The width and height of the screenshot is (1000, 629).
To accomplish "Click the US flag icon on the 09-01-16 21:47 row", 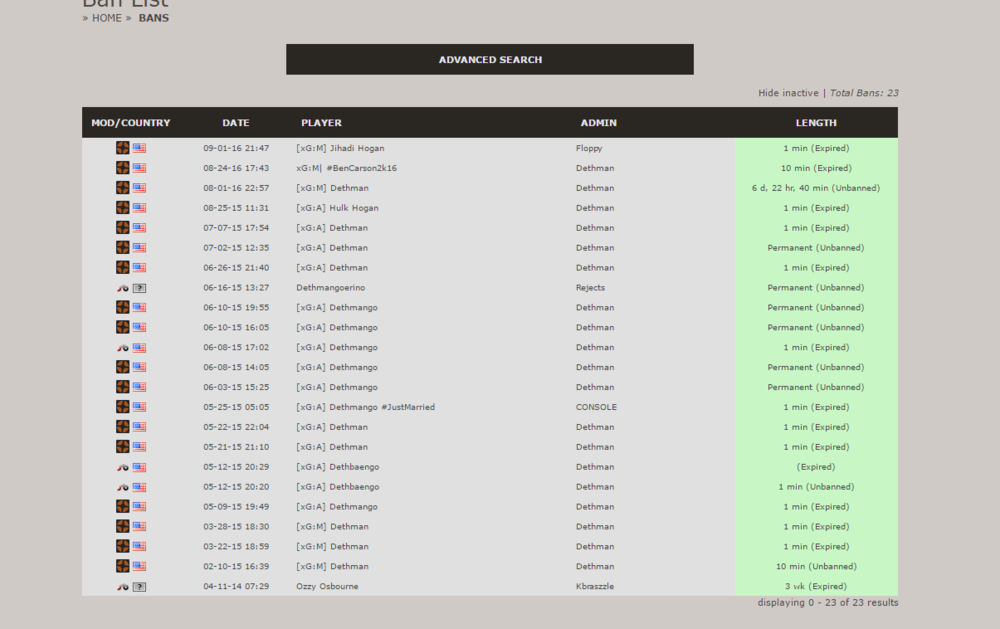I will [x=139, y=148].
